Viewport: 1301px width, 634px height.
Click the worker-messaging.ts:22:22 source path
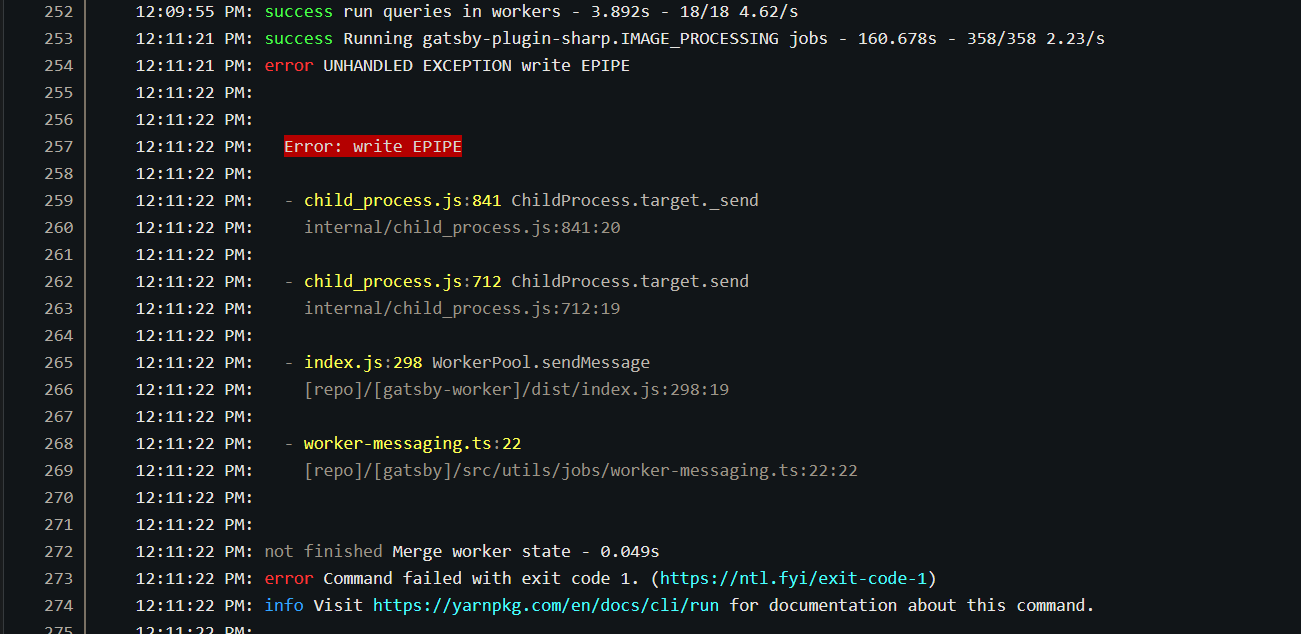[x=581, y=471]
